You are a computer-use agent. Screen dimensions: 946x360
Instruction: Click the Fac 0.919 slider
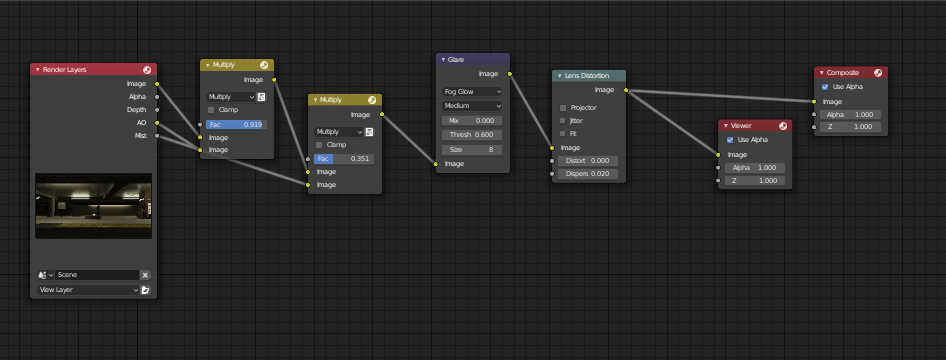(236, 125)
